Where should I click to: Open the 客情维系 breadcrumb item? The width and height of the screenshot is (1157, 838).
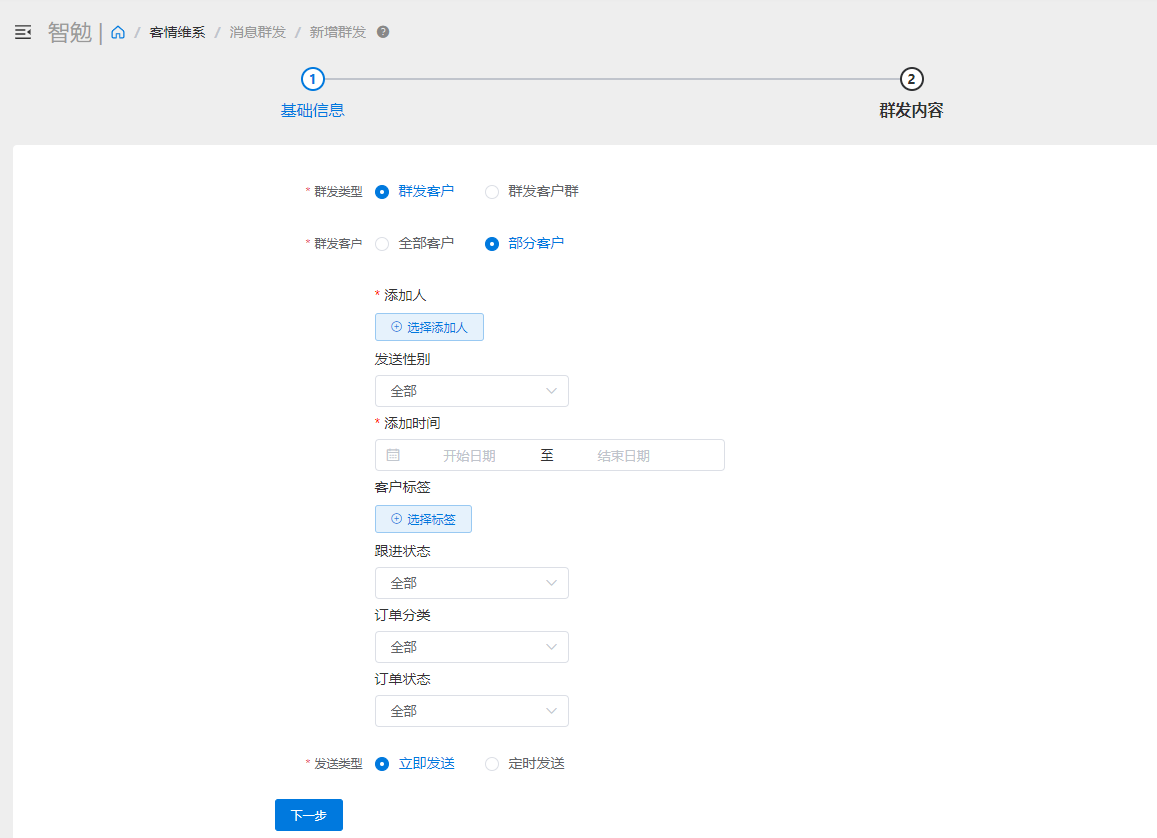click(177, 32)
